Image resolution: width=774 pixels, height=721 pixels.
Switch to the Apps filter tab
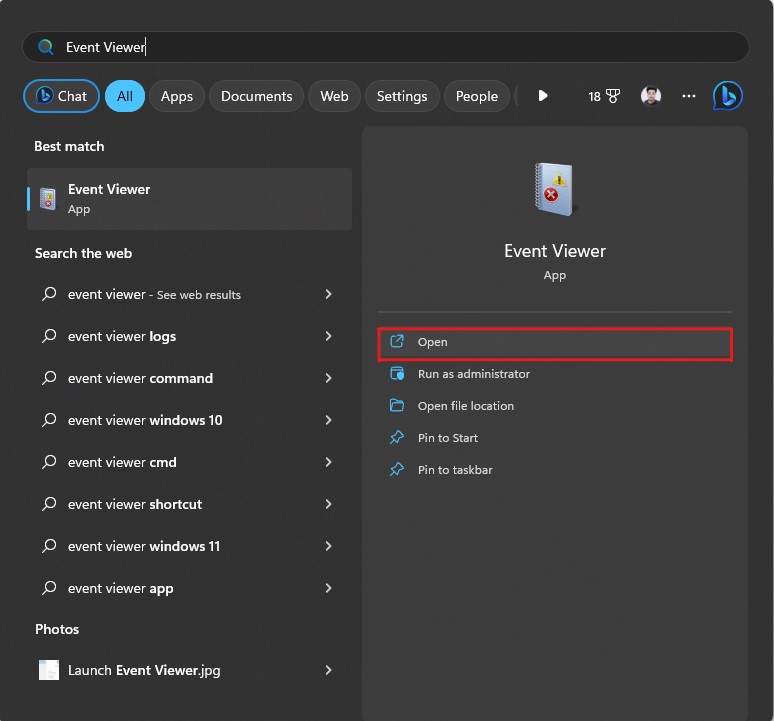(177, 96)
